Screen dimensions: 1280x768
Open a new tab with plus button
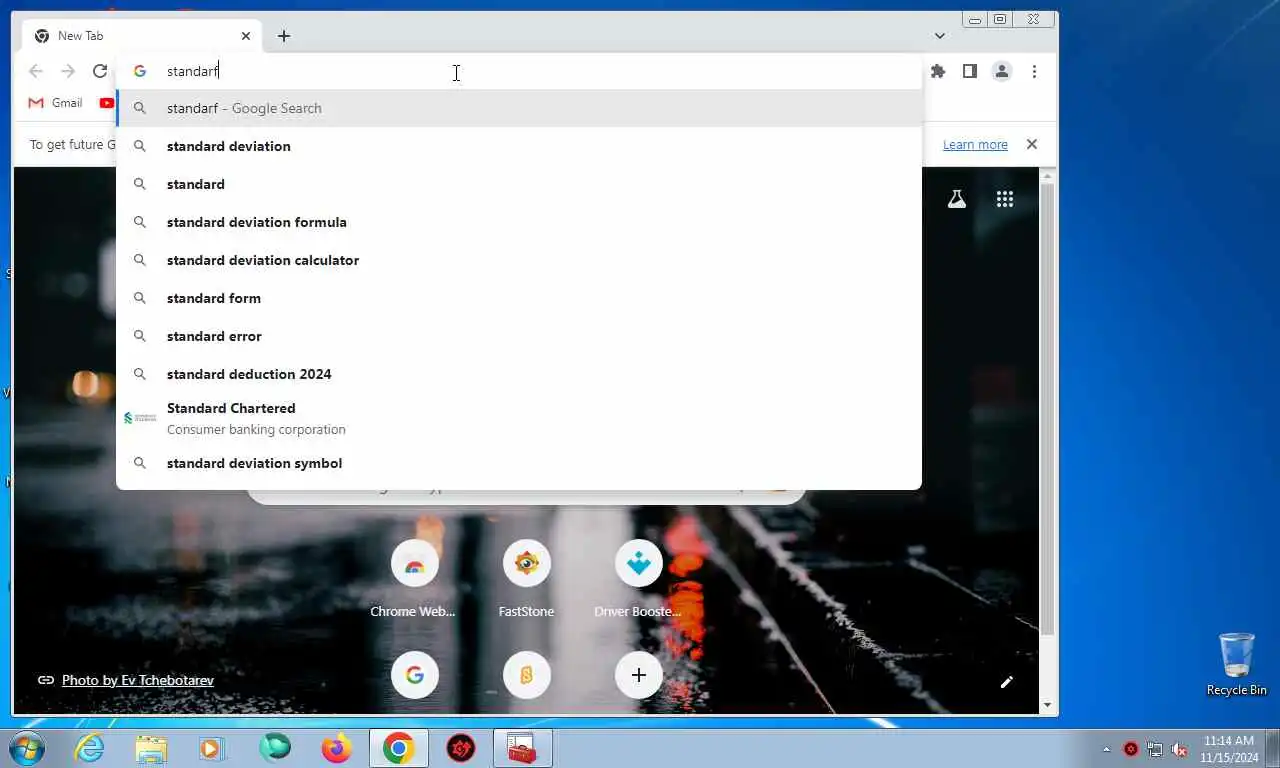click(x=284, y=36)
